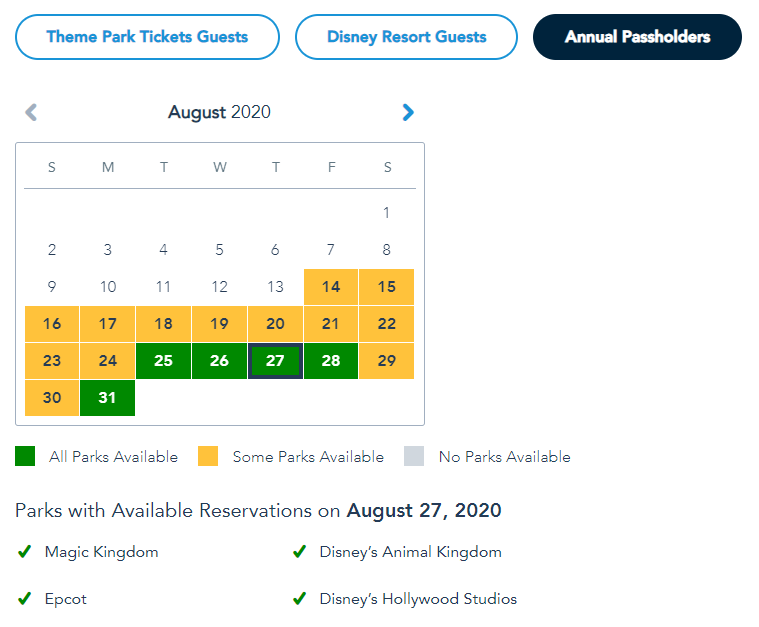
Task: Choose August 31 on the calendar
Action: (108, 398)
